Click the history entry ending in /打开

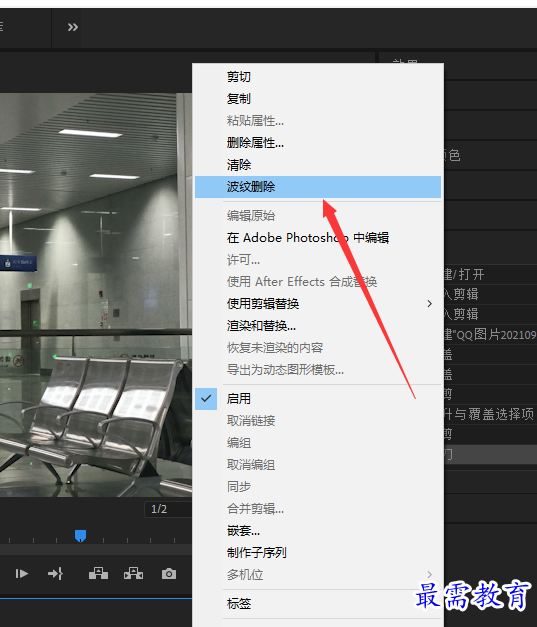(x=490, y=274)
